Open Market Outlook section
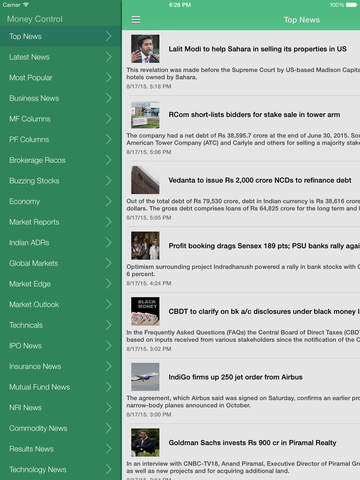The image size is (360, 480). pos(61,304)
